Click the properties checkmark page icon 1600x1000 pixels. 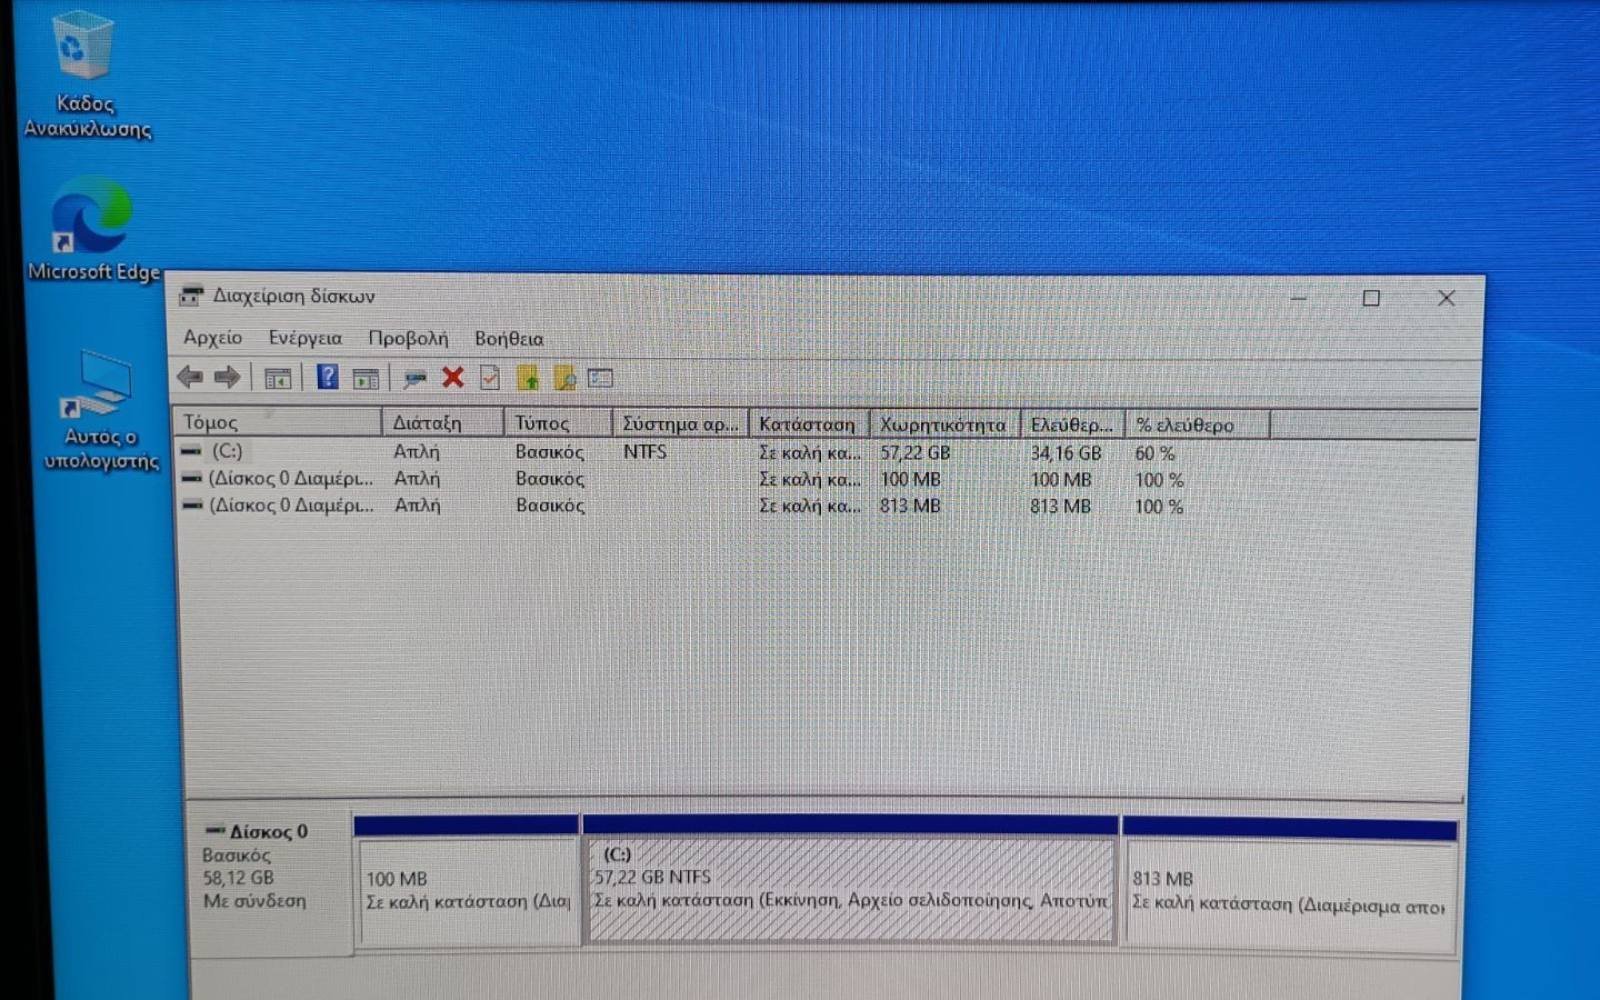click(x=490, y=377)
